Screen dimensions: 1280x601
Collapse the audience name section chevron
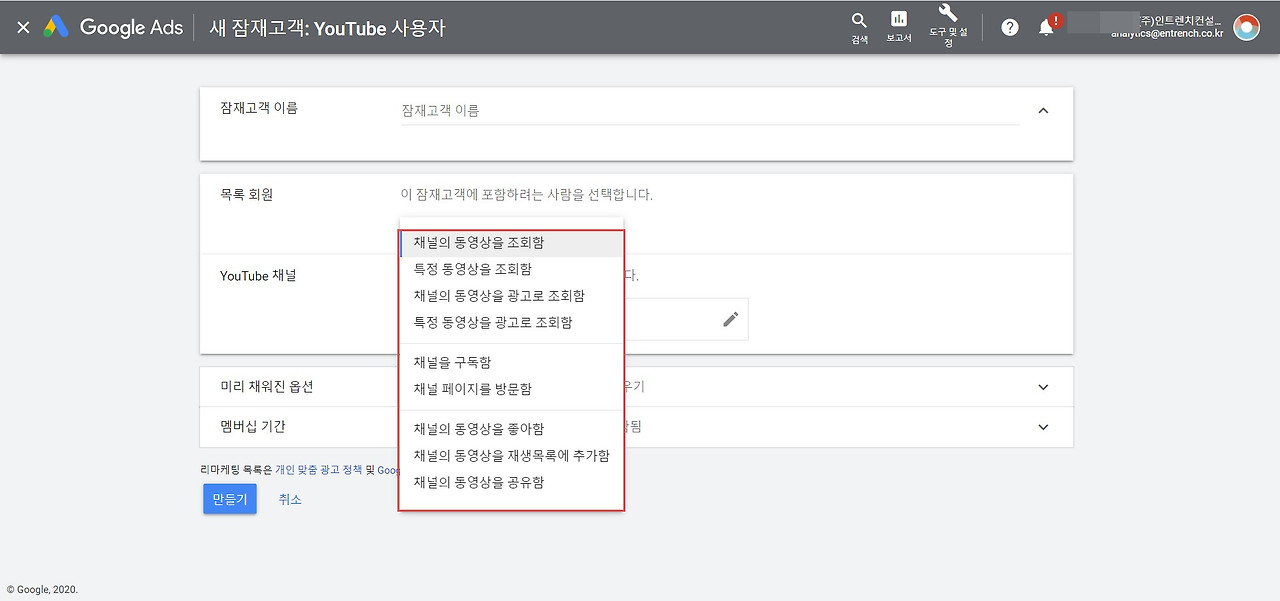[x=1043, y=111]
